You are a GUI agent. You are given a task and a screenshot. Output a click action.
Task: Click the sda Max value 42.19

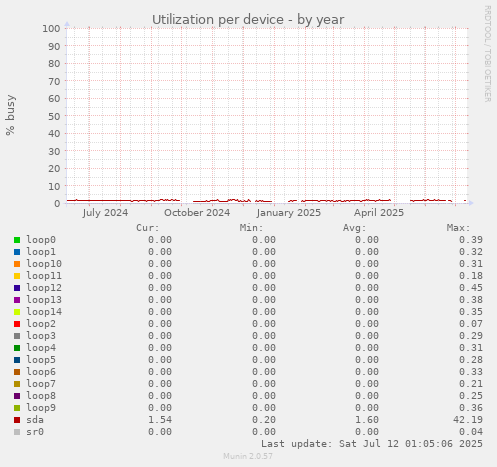(x=468, y=420)
